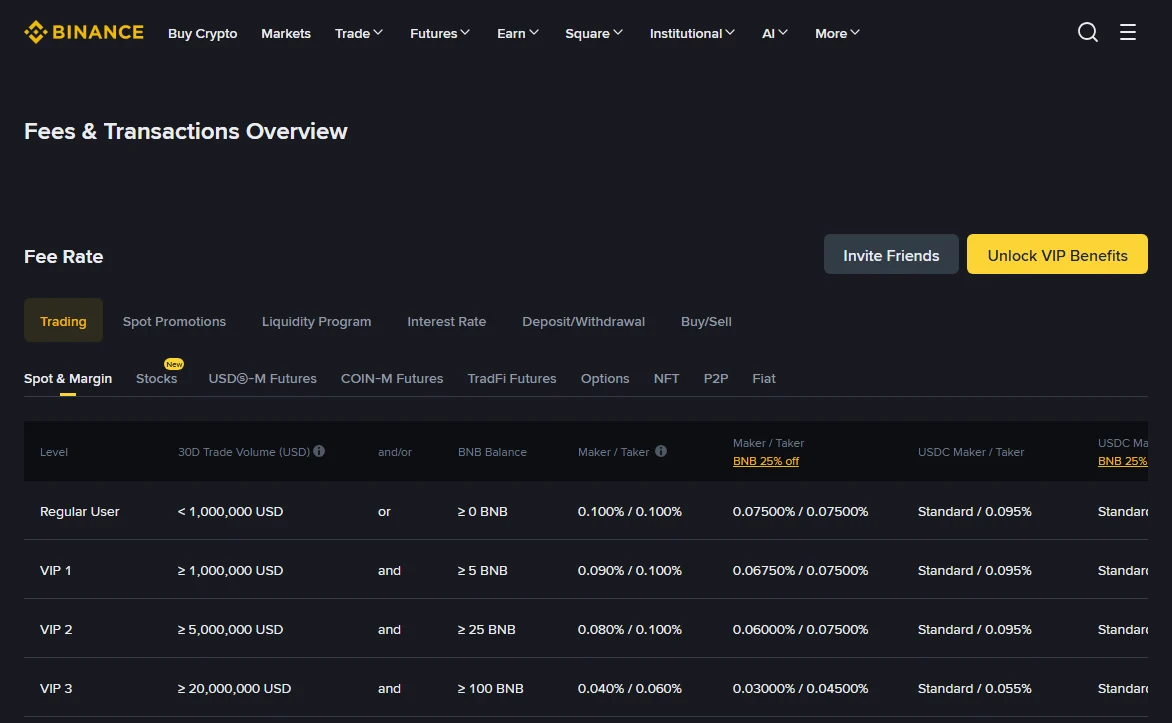
Task: Click 'Standard / 0.055%' USDC fee cell
Action: (x=975, y=689)
